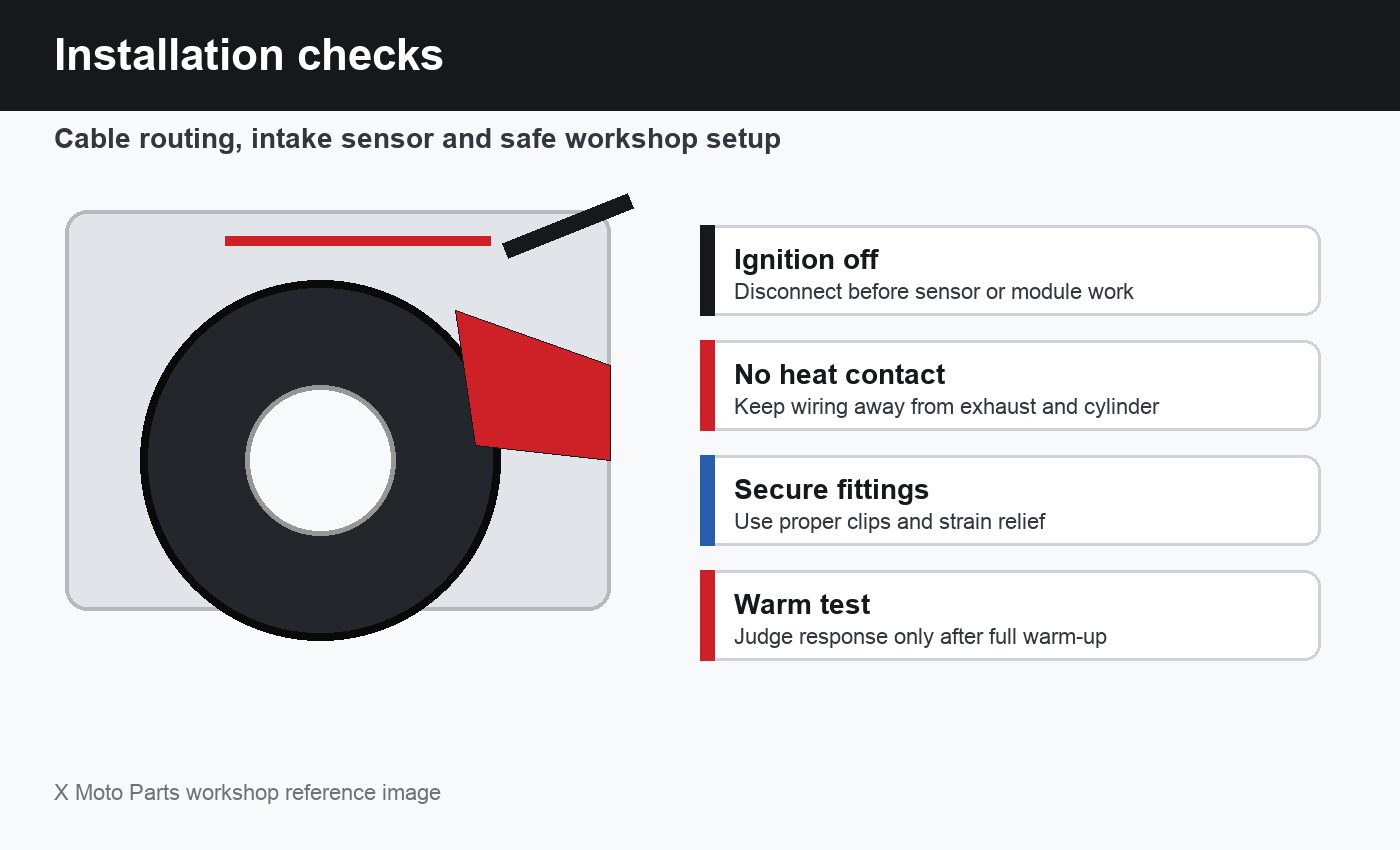Select the Warm test card
Image resolution: width=1400 pixels, height=850 pixels.
pos(1010,615)
